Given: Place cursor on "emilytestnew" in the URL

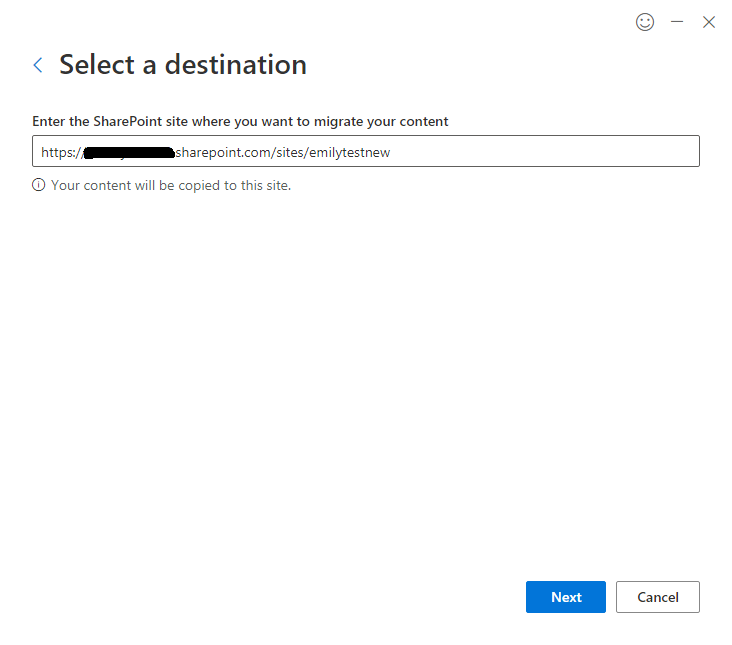Looking at the screenshot, I should pyautogui.click(x=349, y=153).
